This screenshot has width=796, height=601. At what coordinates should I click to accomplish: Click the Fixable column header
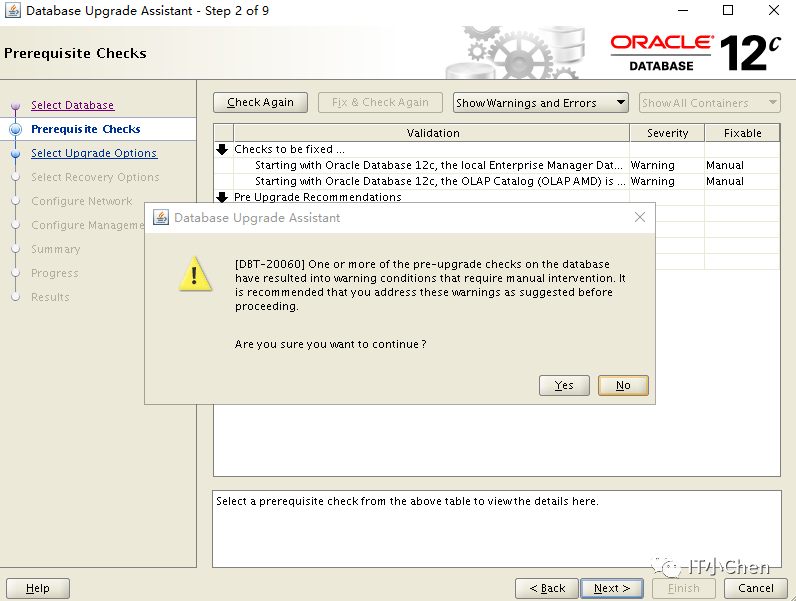point(742,133)
